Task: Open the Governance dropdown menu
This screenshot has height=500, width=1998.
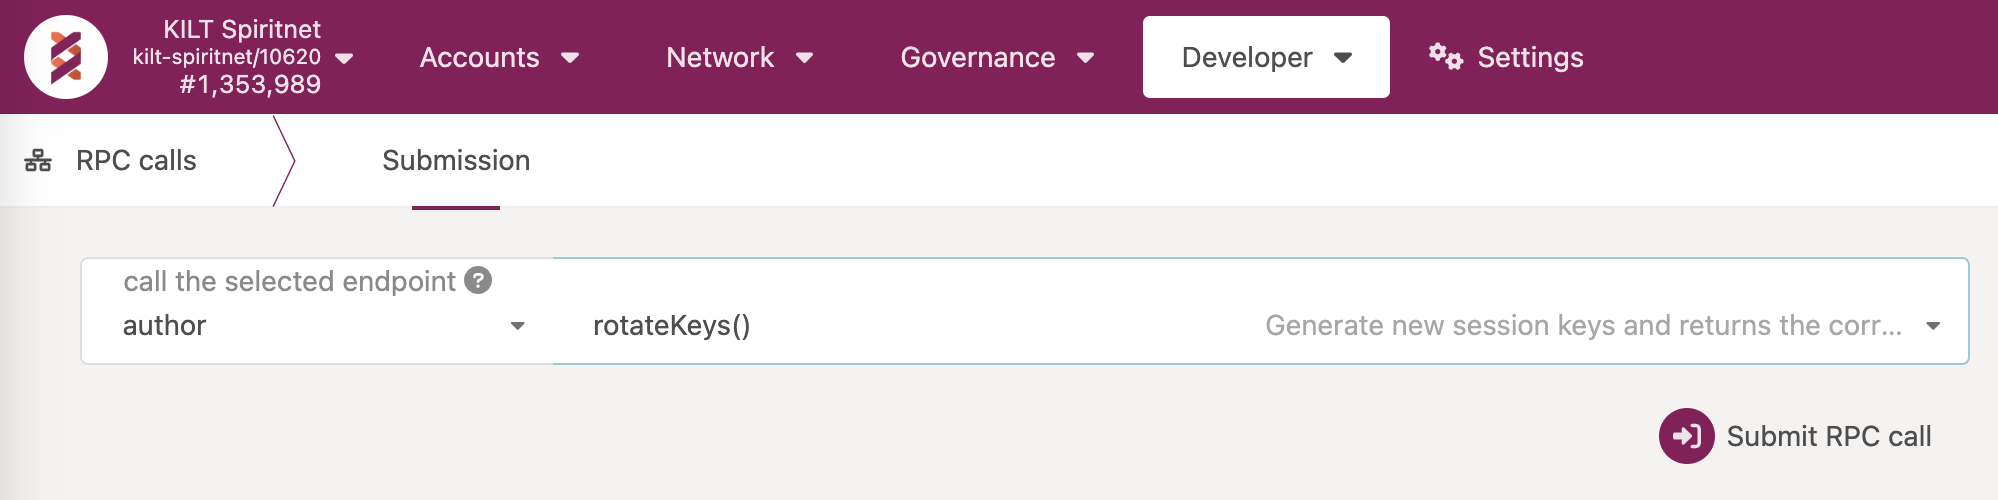Action: tap(996, 58)
